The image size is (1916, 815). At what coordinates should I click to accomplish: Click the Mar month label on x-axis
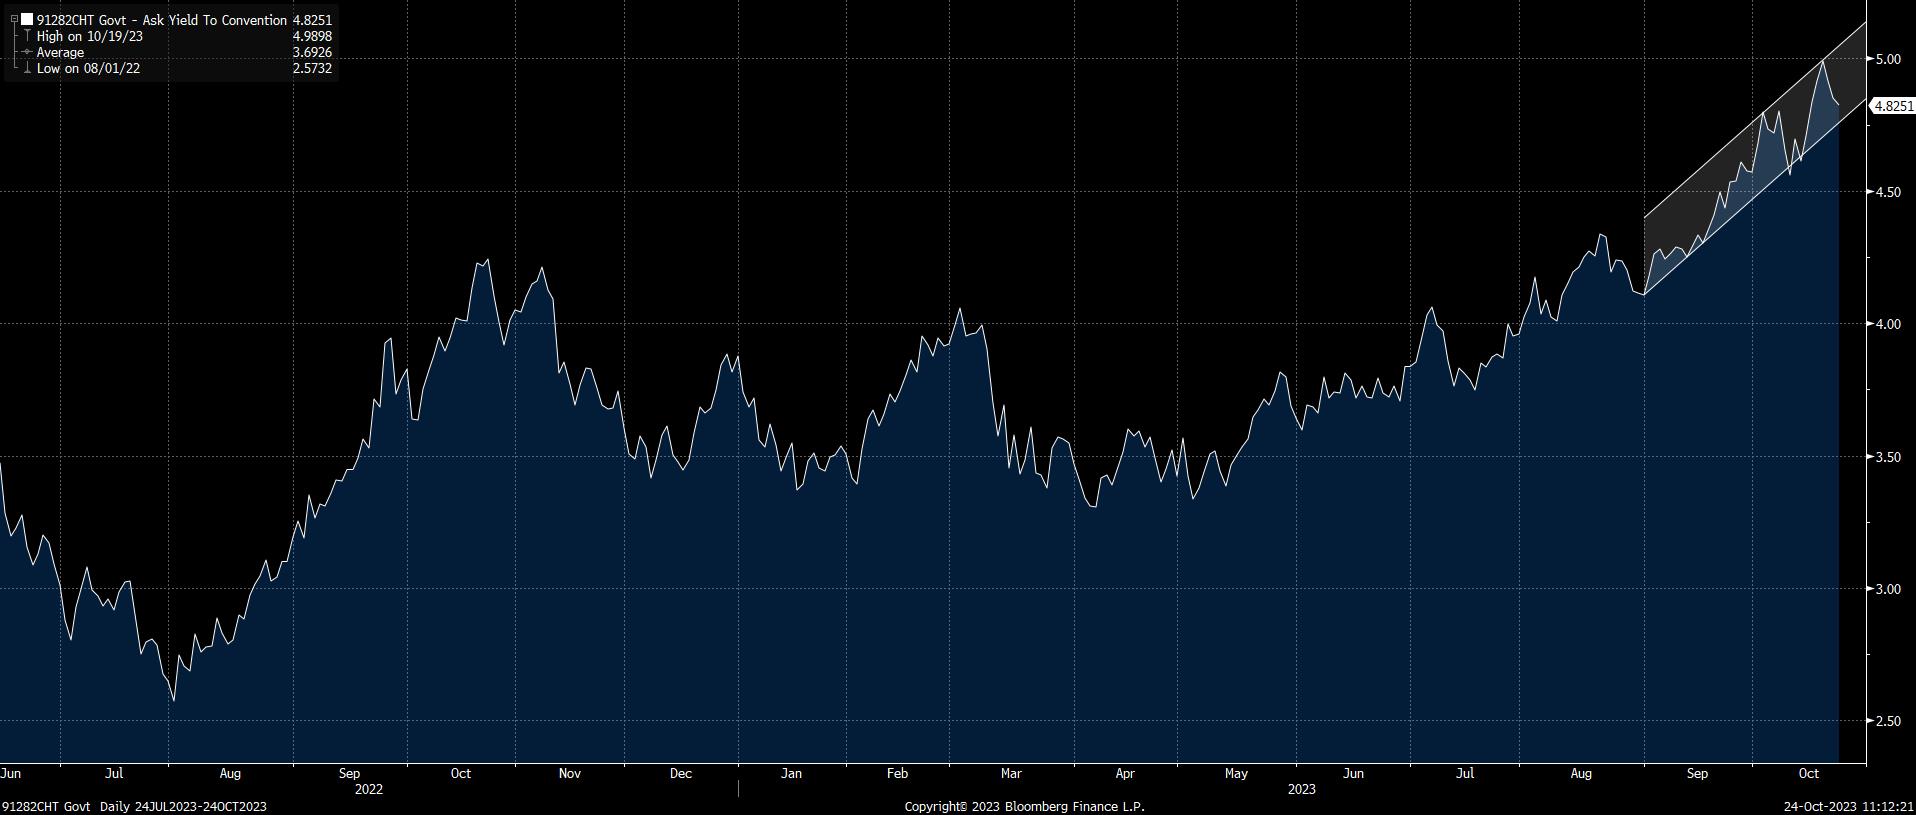click(1011, 773)
